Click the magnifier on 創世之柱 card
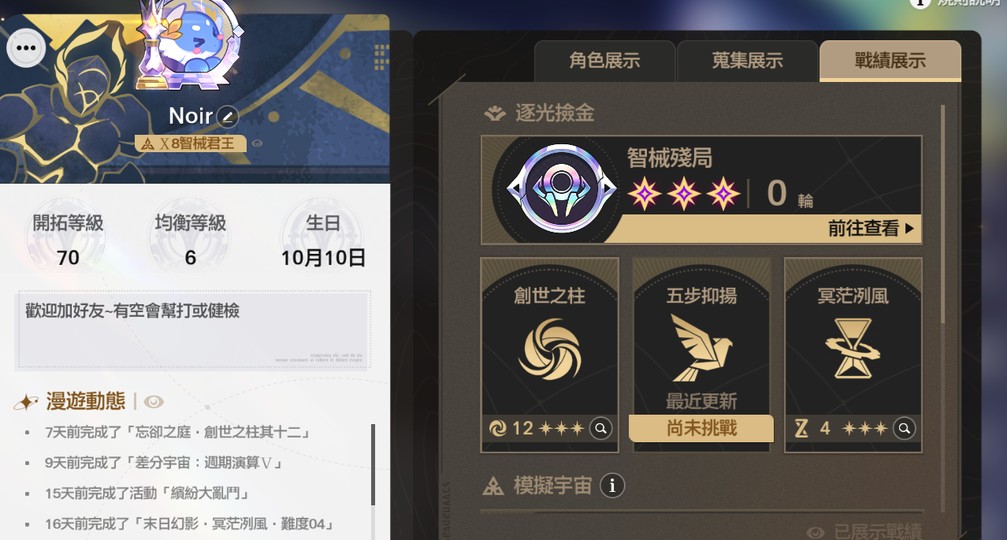The width and height of the screenshot is (1007, 540). pos(600,428)
